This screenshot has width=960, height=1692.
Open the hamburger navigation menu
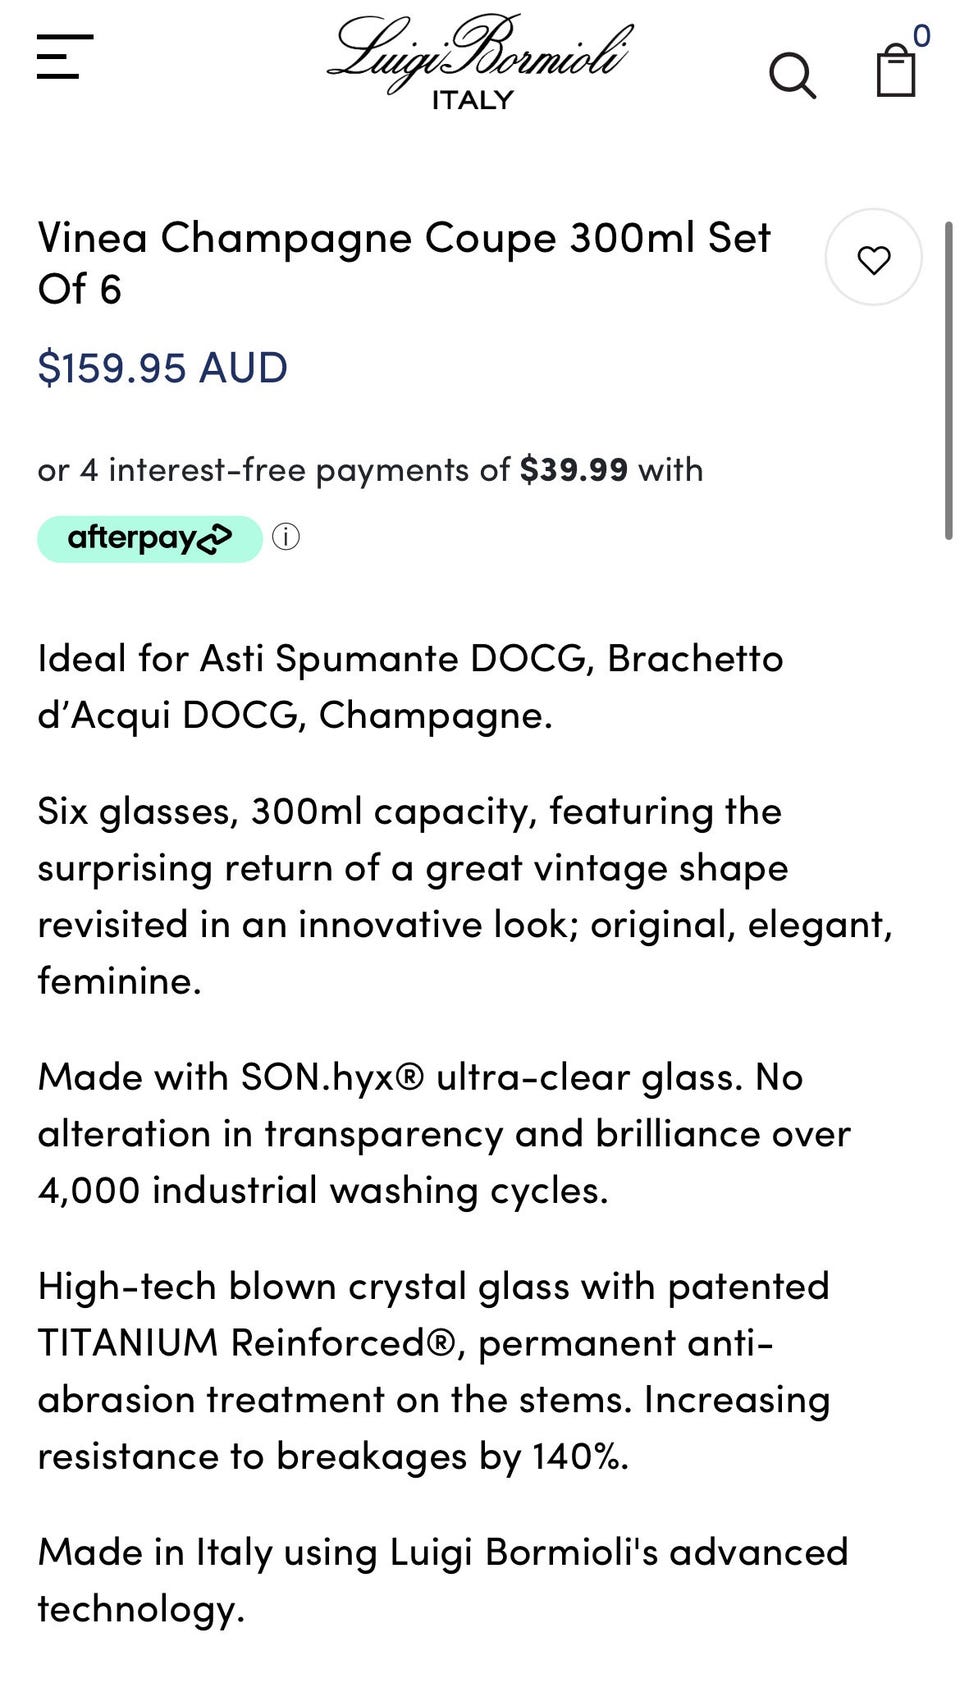(x=65, y=57)
